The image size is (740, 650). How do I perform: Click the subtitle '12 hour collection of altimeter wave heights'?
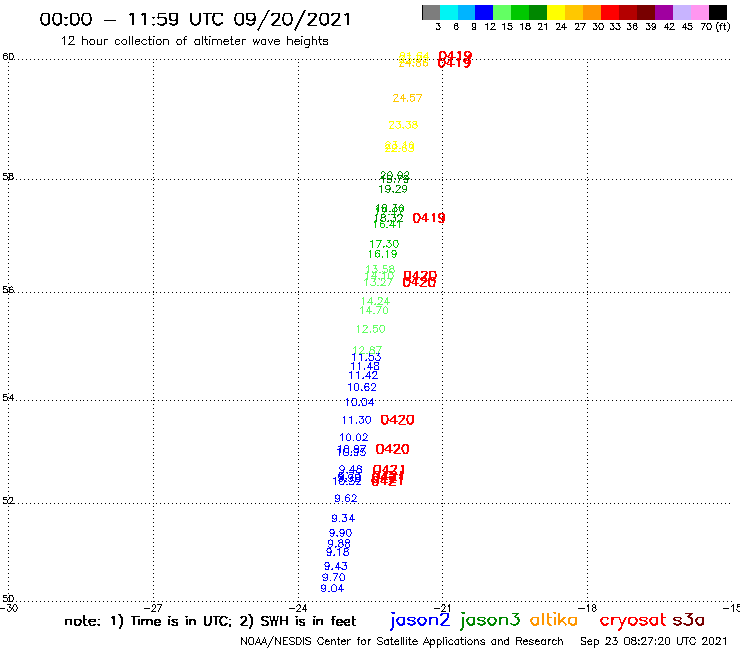pos(194,41)
